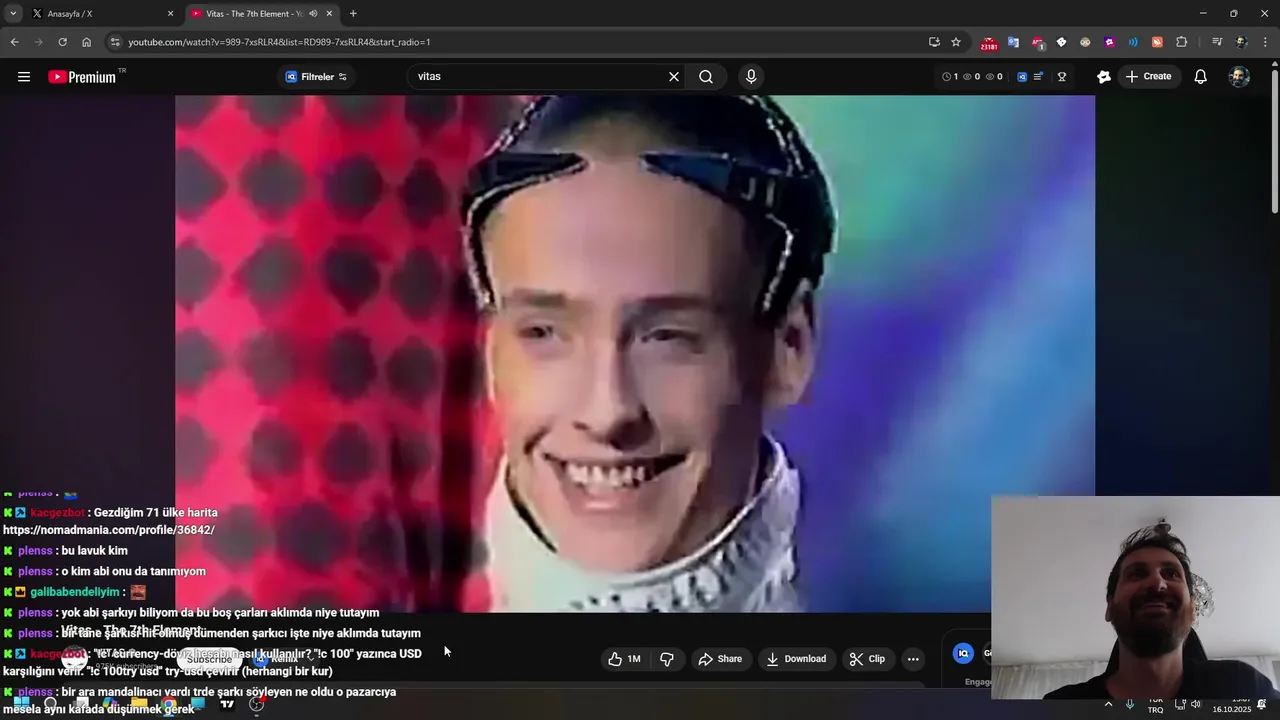Open Filtreler filter dropdown
This screenshot has width=1280, height=720.
[x=316, y=77]
